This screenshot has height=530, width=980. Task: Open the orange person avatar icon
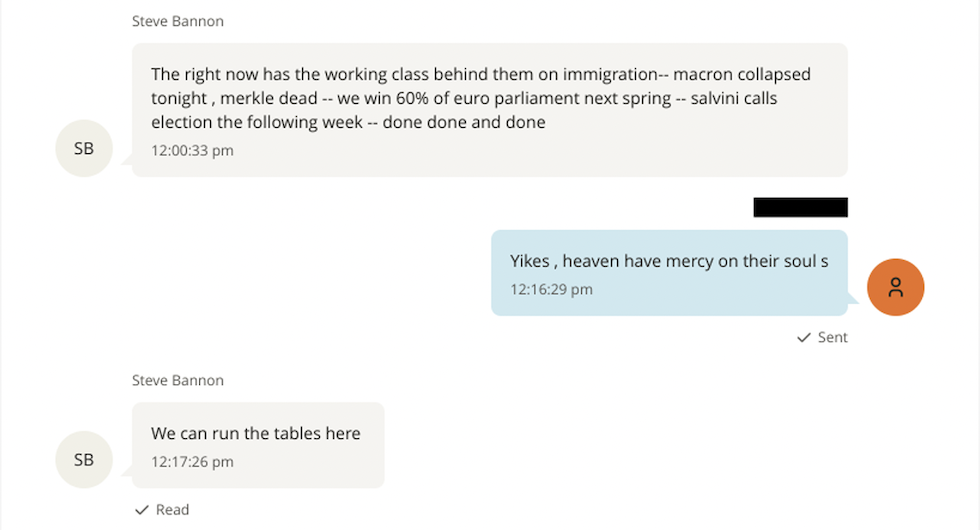point(895,287)
